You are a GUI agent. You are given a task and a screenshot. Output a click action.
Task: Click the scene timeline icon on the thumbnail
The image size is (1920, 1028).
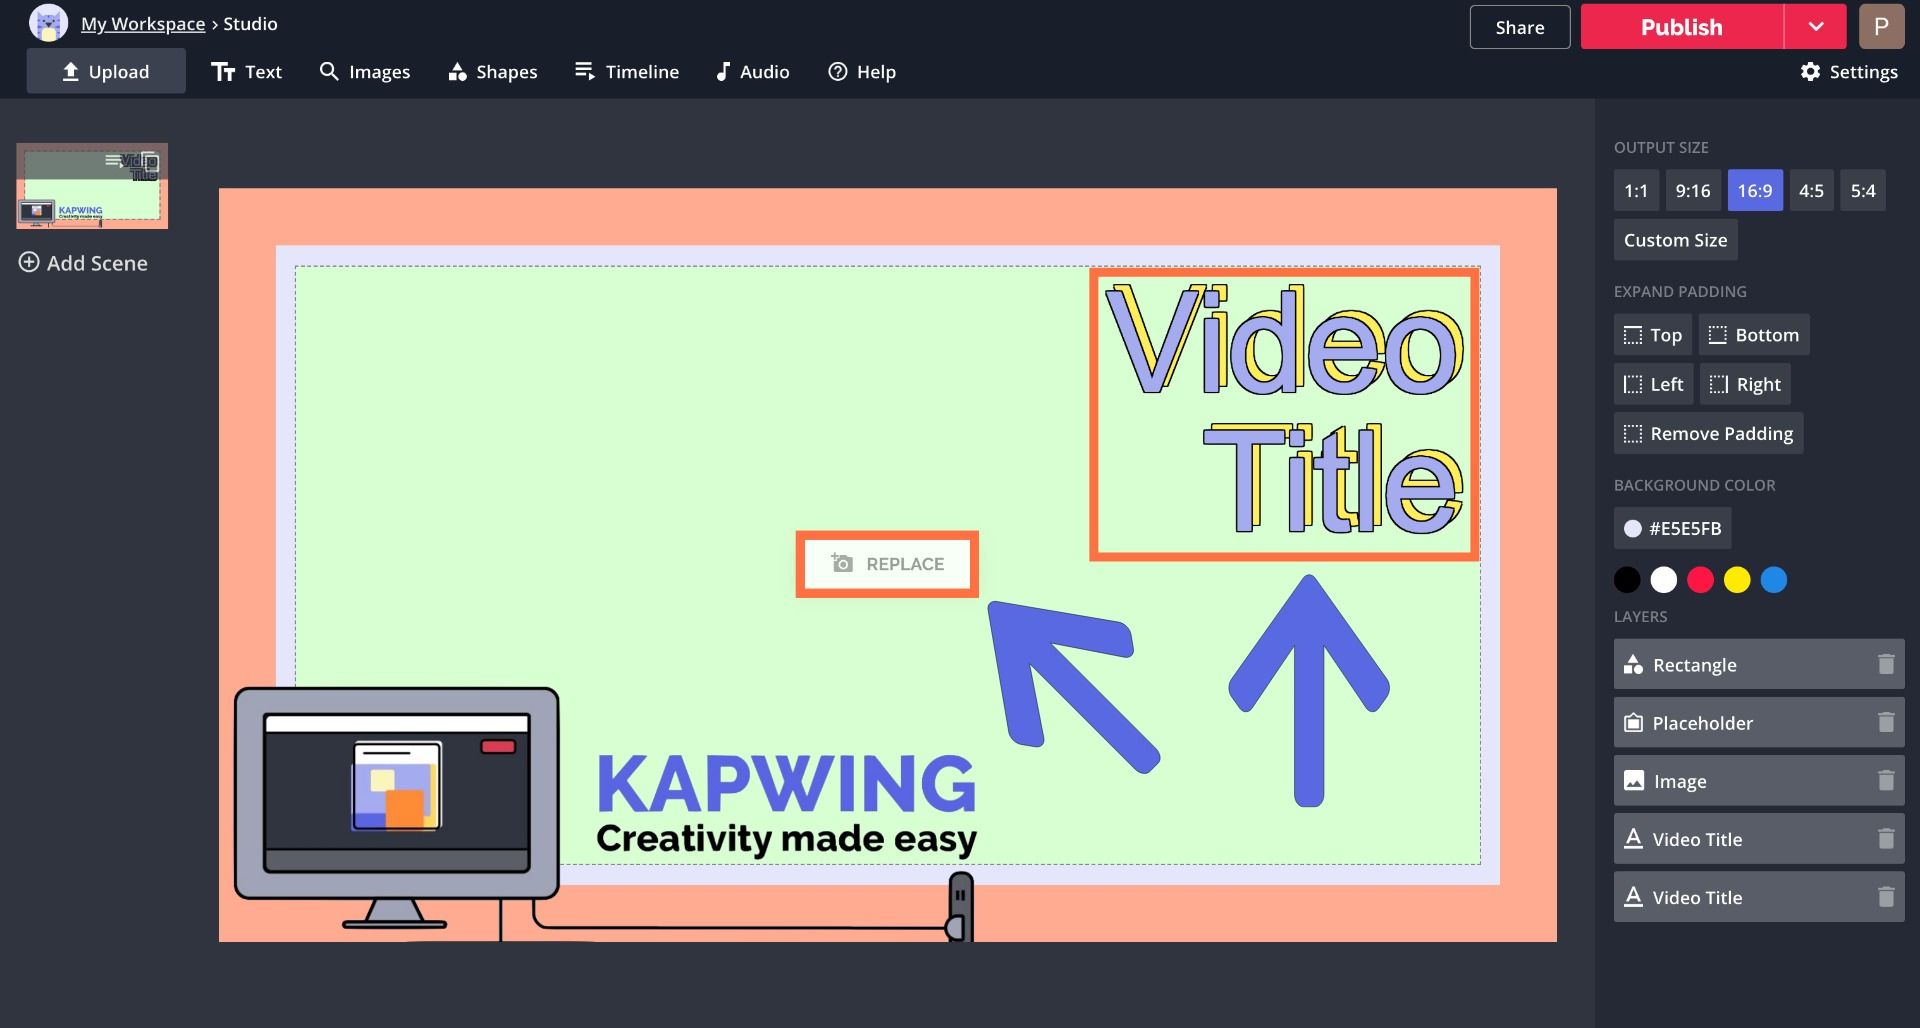(x=113, y=161)
